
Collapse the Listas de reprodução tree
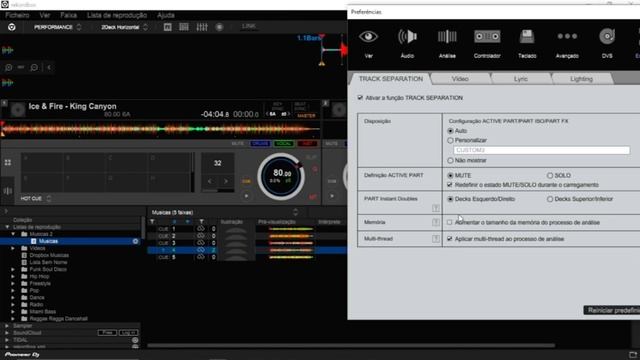(7, 227)
